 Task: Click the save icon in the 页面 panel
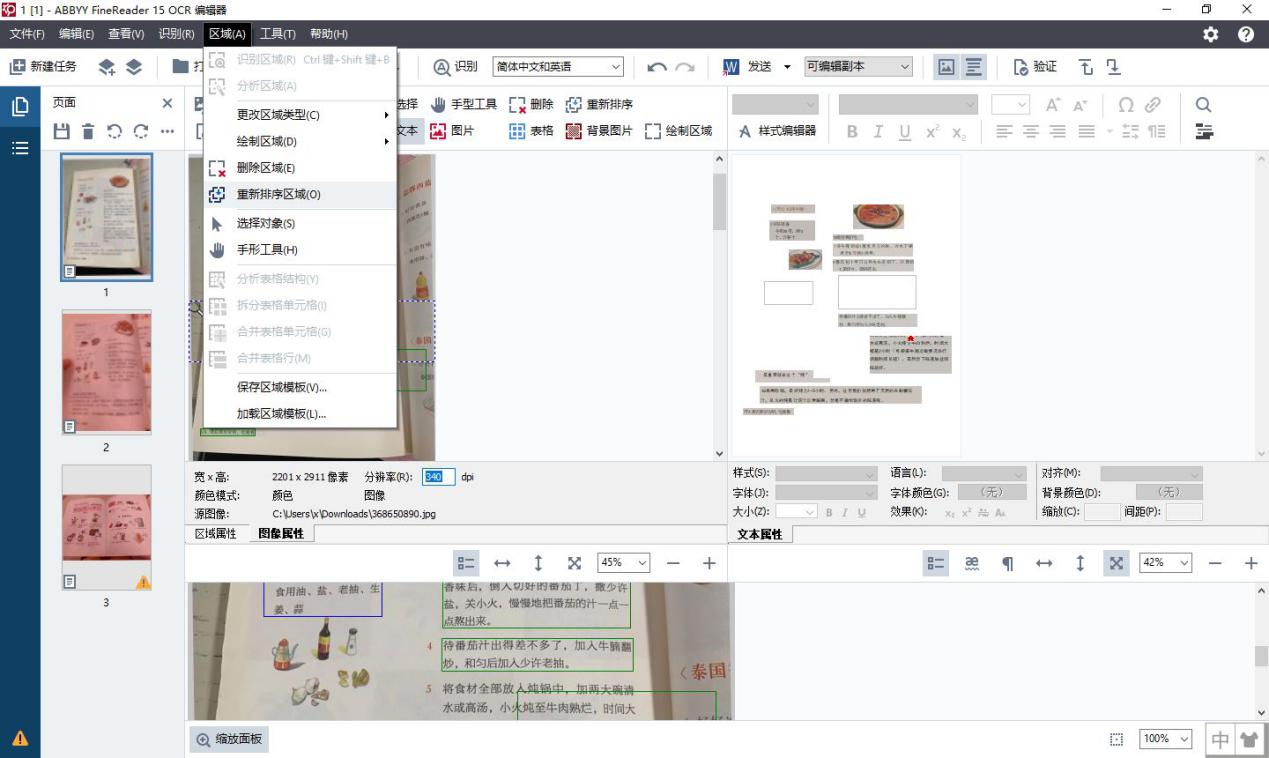pyautogui.click(x=62, y=131)
